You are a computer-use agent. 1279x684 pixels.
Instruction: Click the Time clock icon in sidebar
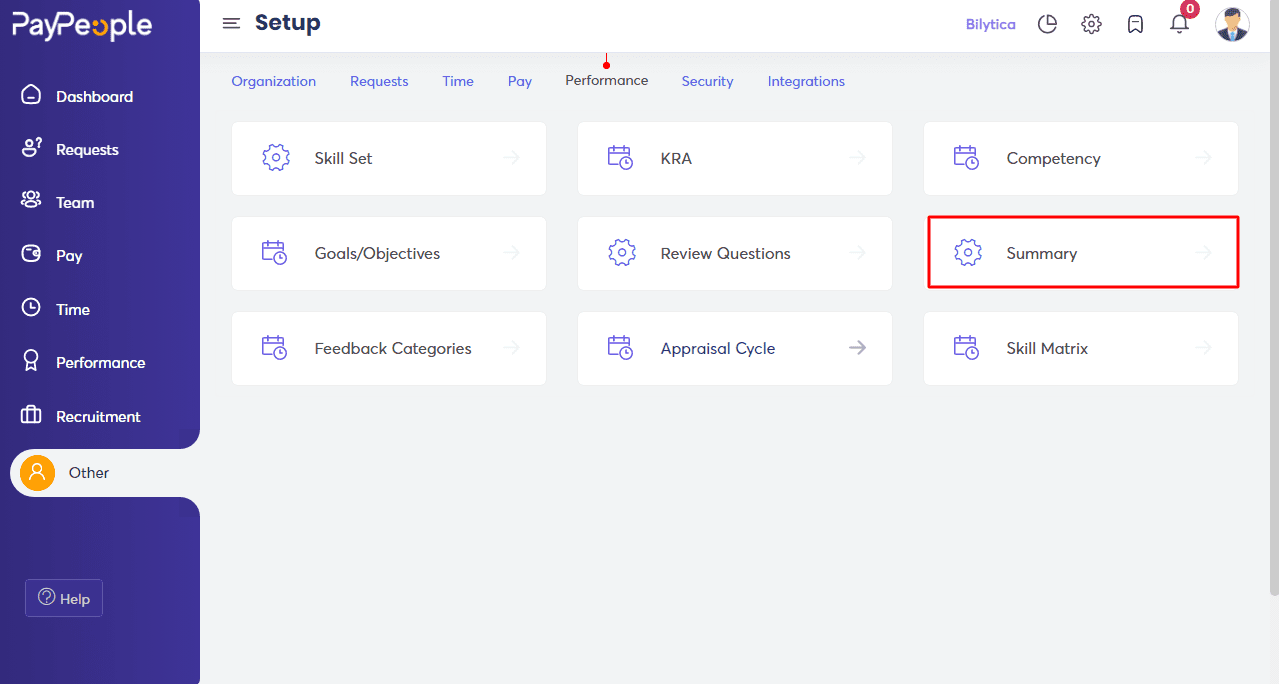[31, 308]
